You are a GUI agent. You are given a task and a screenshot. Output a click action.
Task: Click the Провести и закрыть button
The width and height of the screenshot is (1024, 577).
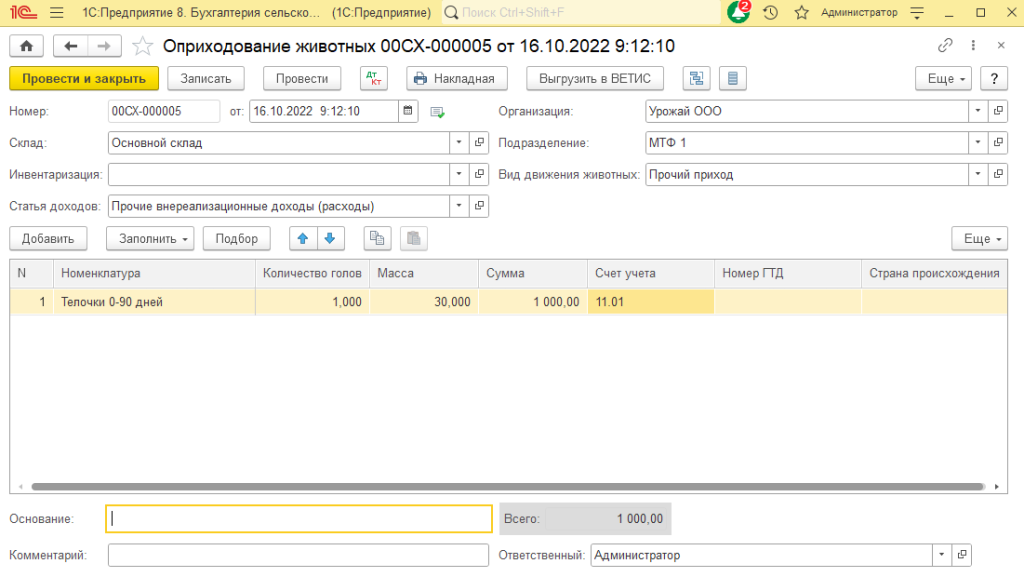[84, 78]
